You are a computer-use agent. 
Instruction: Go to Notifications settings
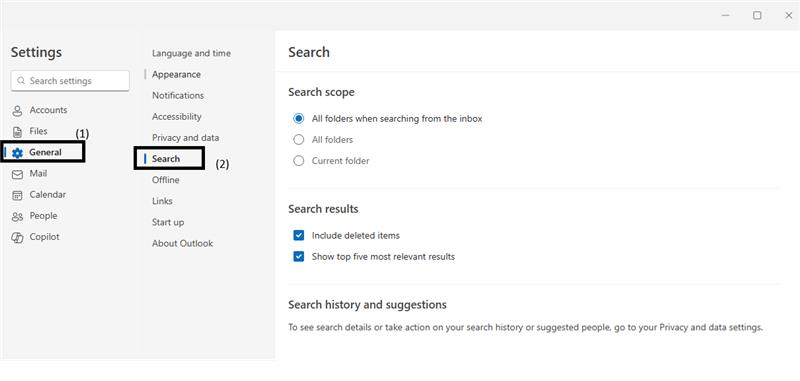pos(178,95)
